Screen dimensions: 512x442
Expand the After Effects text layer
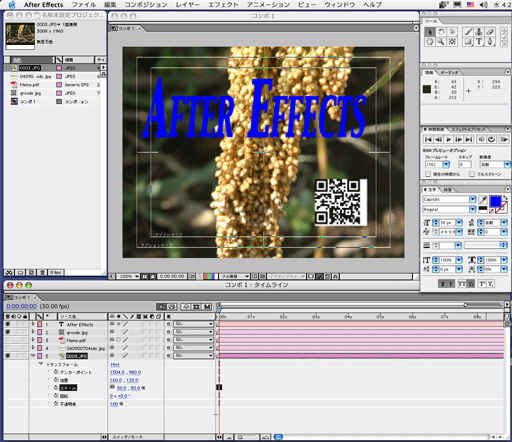click(x=33, y=324)
